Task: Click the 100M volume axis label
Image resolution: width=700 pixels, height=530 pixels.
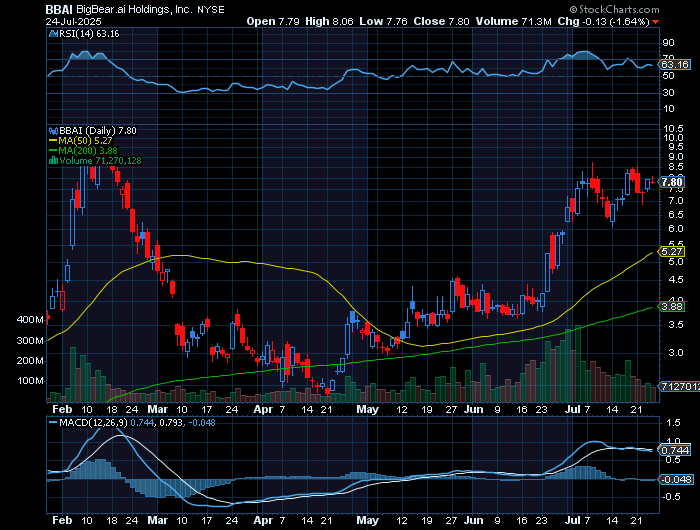Action: click(x=30, y=381)
